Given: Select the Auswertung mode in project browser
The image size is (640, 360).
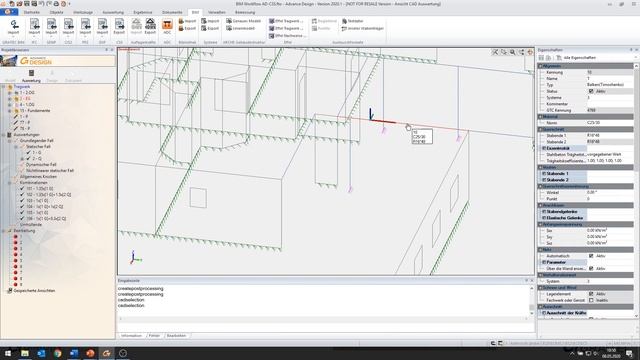Looking at the screenshot, I should (31, 76).
